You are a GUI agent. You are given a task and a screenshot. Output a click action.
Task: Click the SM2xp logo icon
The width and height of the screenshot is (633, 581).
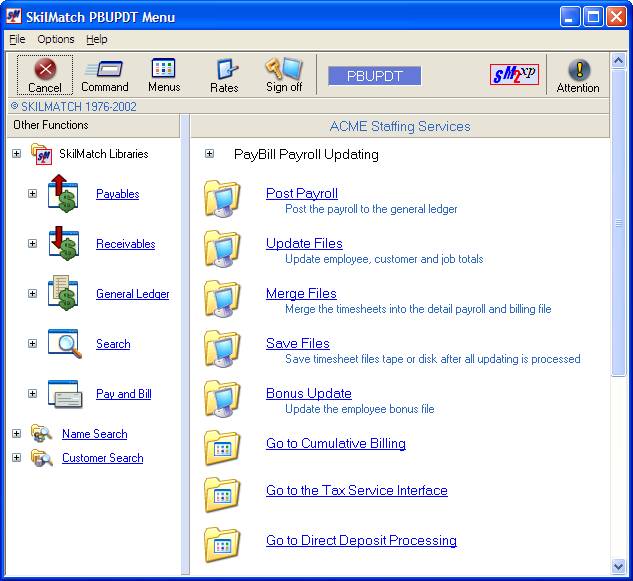[514, 75]
